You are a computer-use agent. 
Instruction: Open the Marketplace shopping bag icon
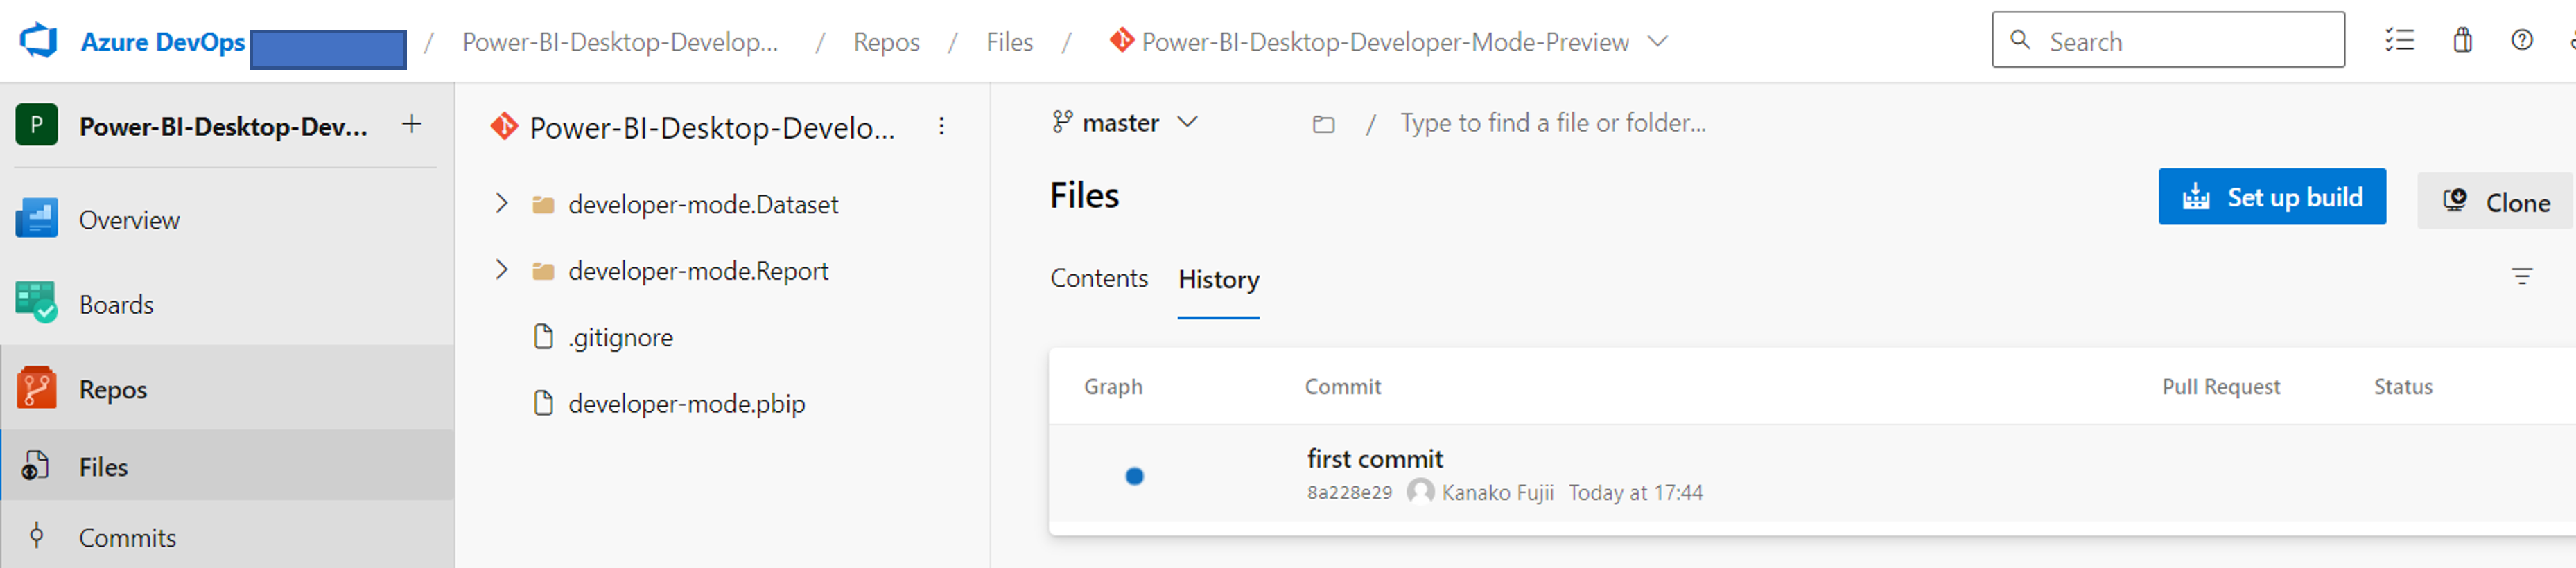pos(2462,41)
